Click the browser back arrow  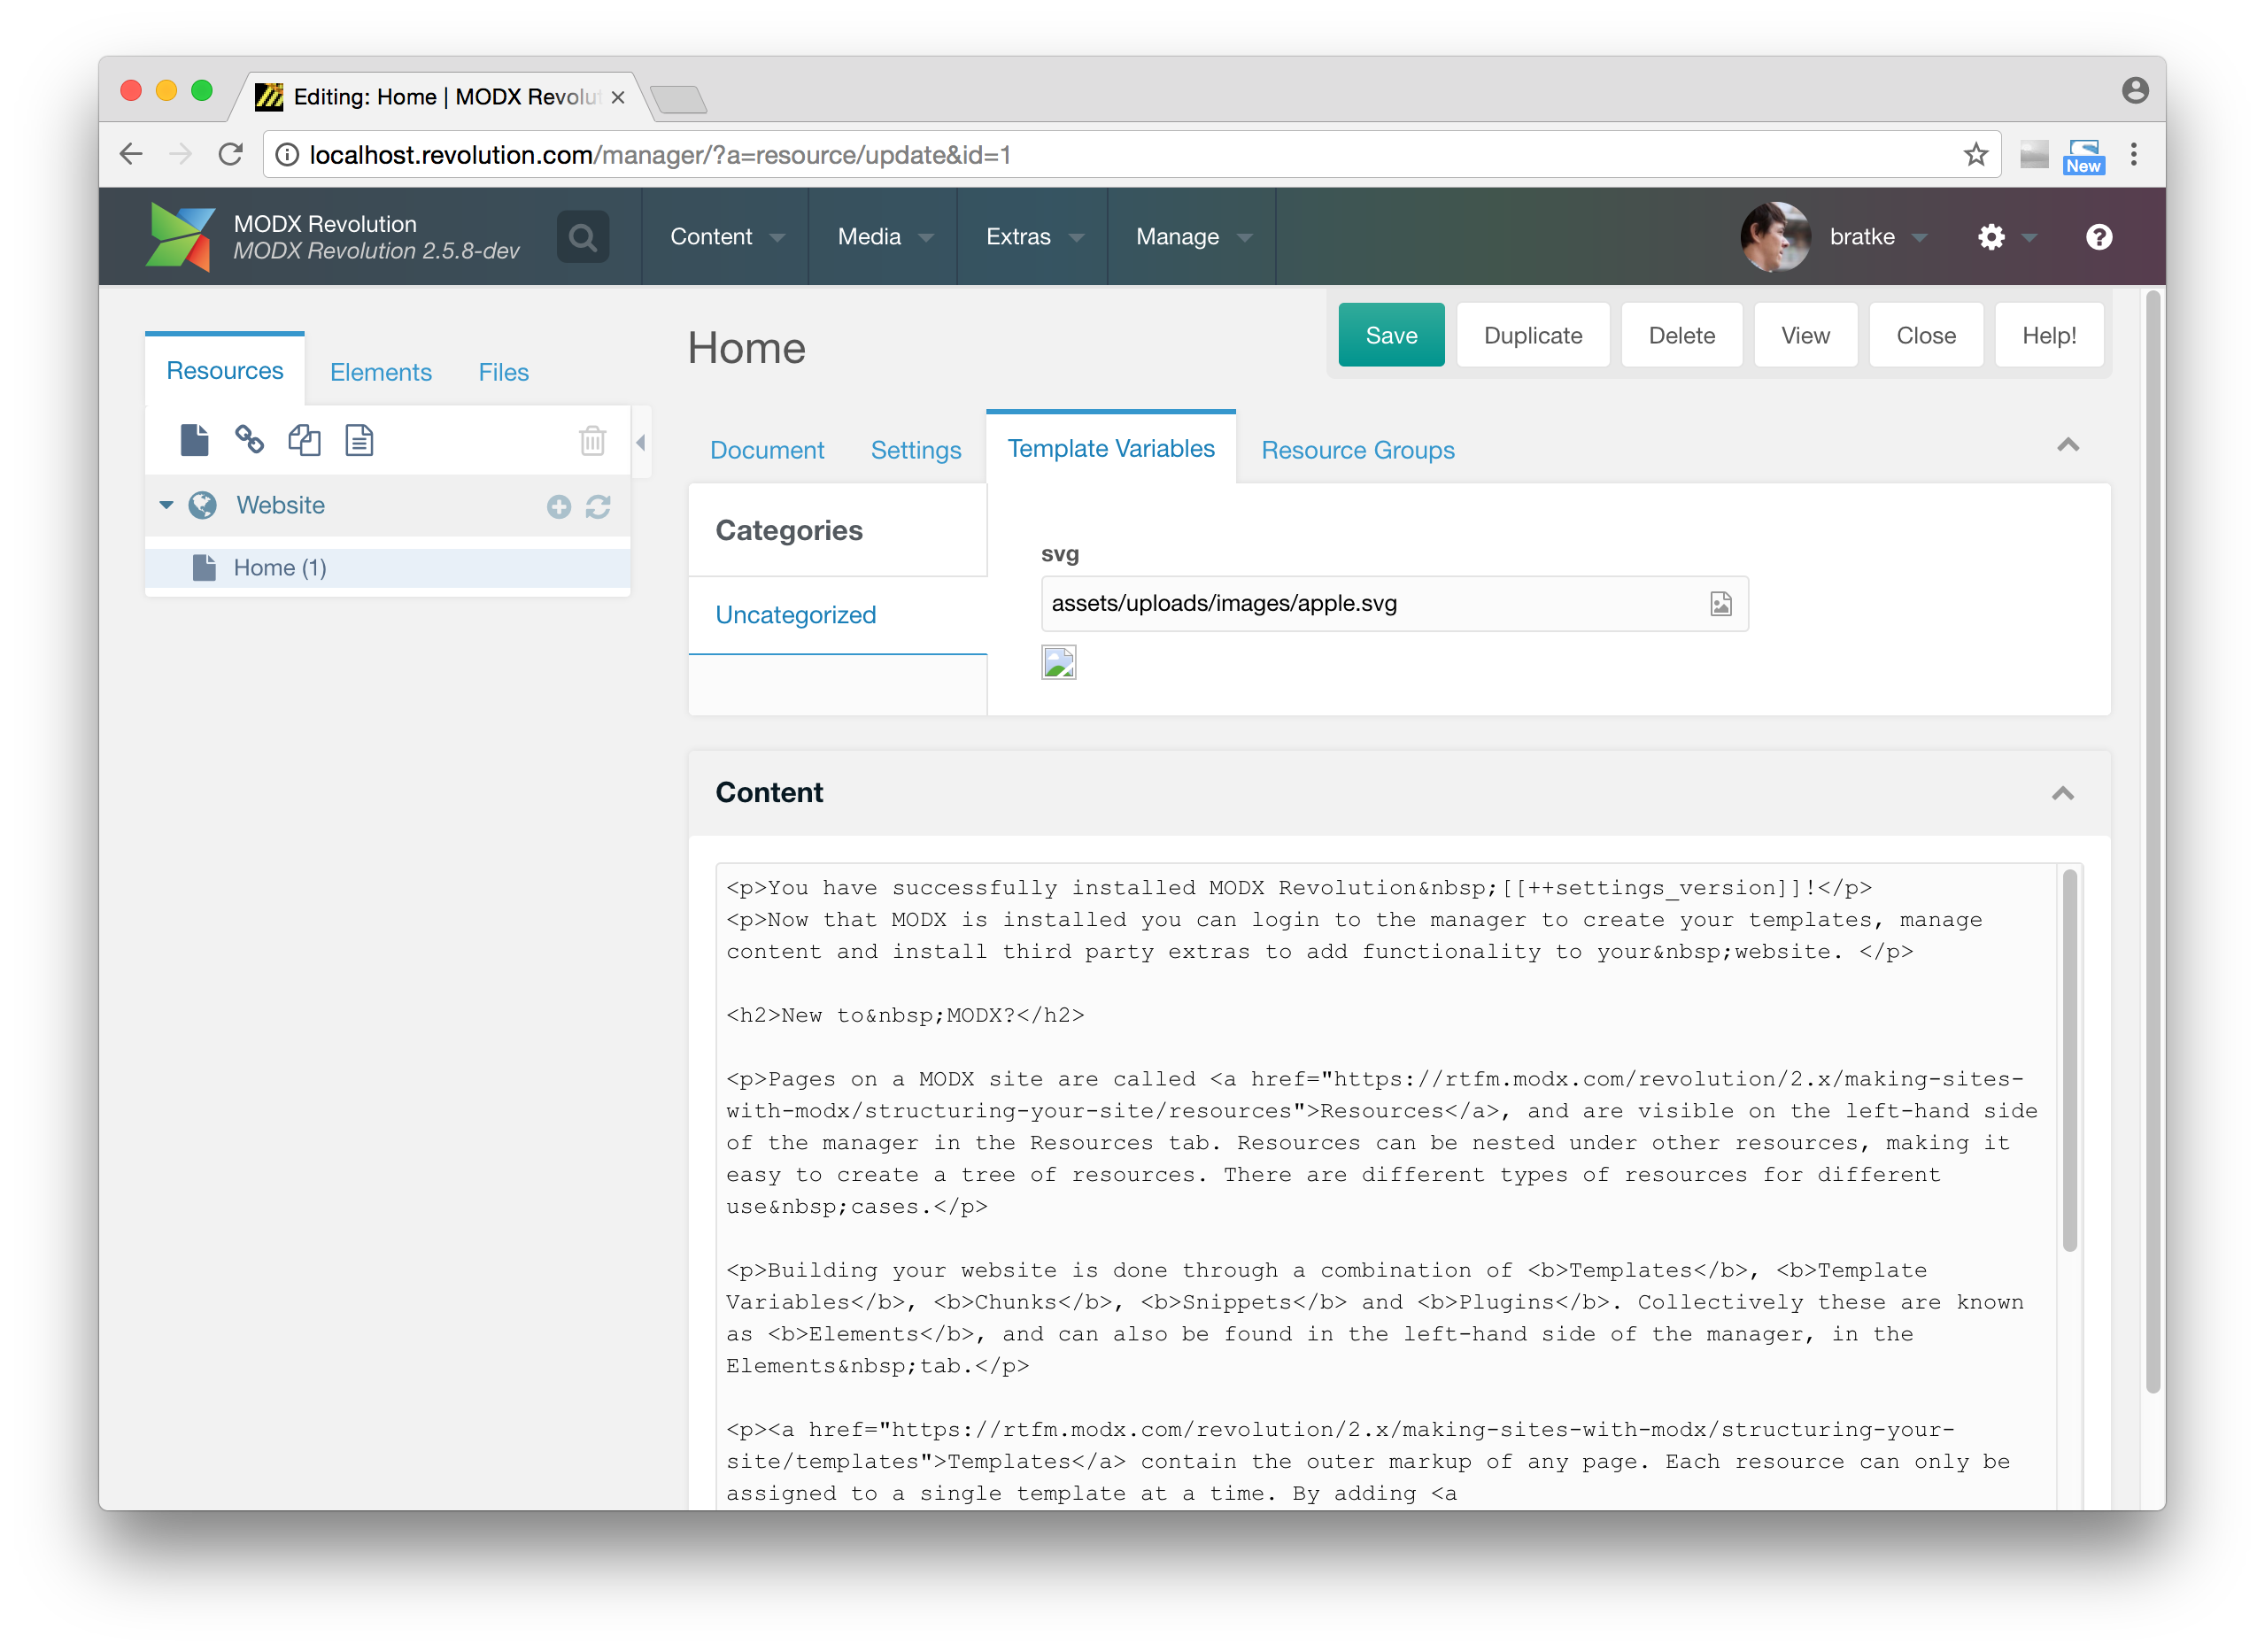click(131, 154)
